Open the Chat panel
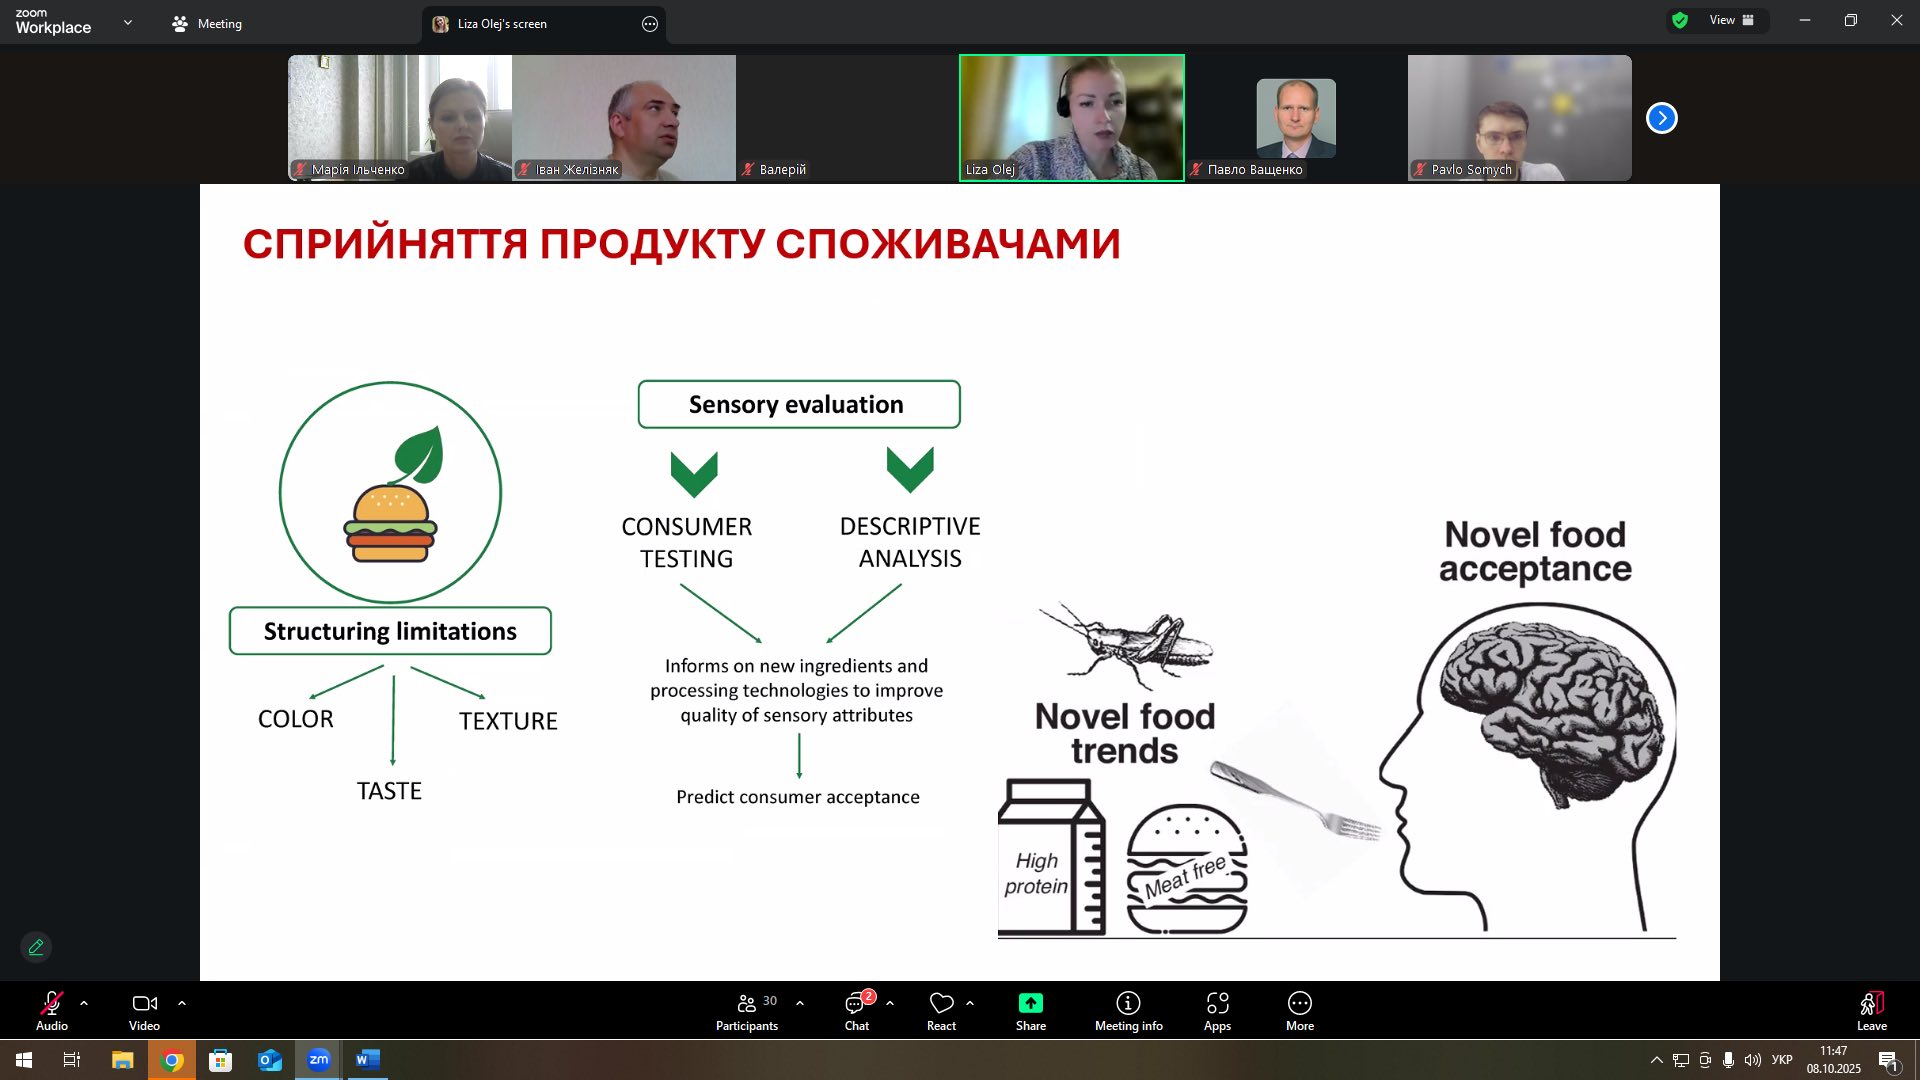The height and width of the screenshot is (1080, 1920). point(856,1010)
